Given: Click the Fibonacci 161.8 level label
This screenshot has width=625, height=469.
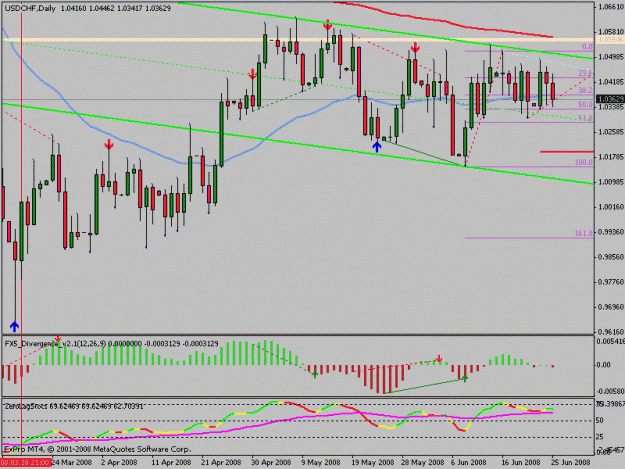Looking at the screenshot, I should tap(584, 234).
